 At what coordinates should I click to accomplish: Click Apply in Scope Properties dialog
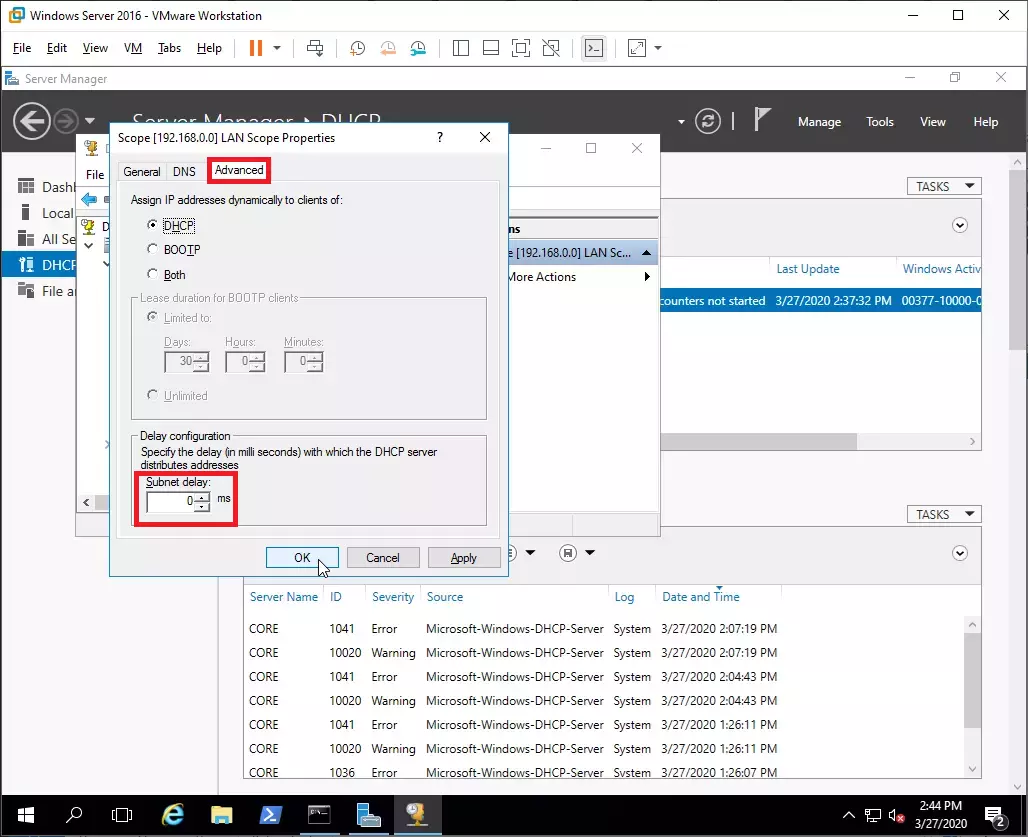pyautogui.click(x=464, y=558)
